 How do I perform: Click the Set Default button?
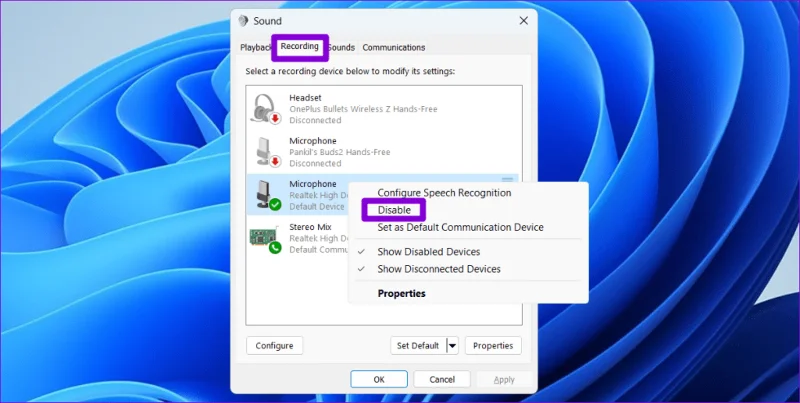[x=418, y=345]
